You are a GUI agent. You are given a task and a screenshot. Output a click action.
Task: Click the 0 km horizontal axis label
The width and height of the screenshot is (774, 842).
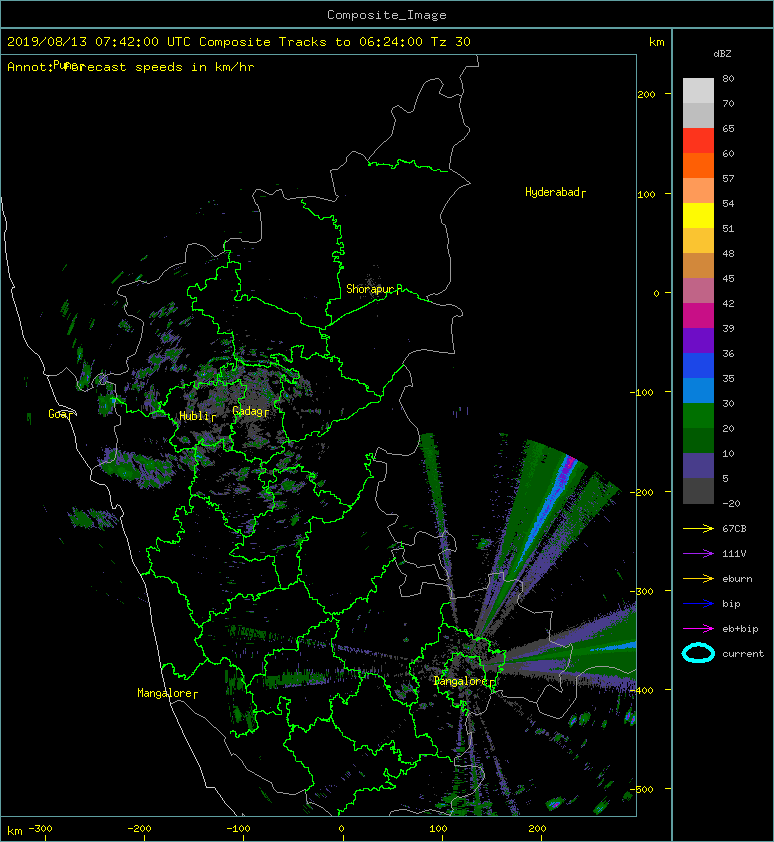point(341,829)
